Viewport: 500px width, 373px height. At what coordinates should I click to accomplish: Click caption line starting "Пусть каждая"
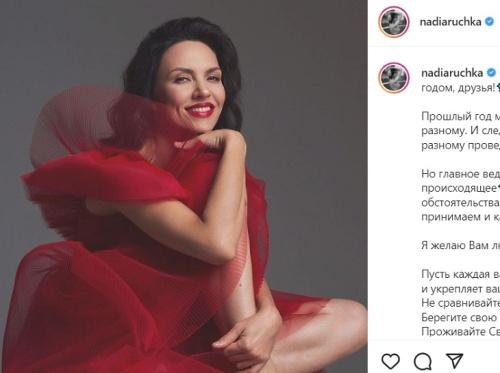[461, 274]
